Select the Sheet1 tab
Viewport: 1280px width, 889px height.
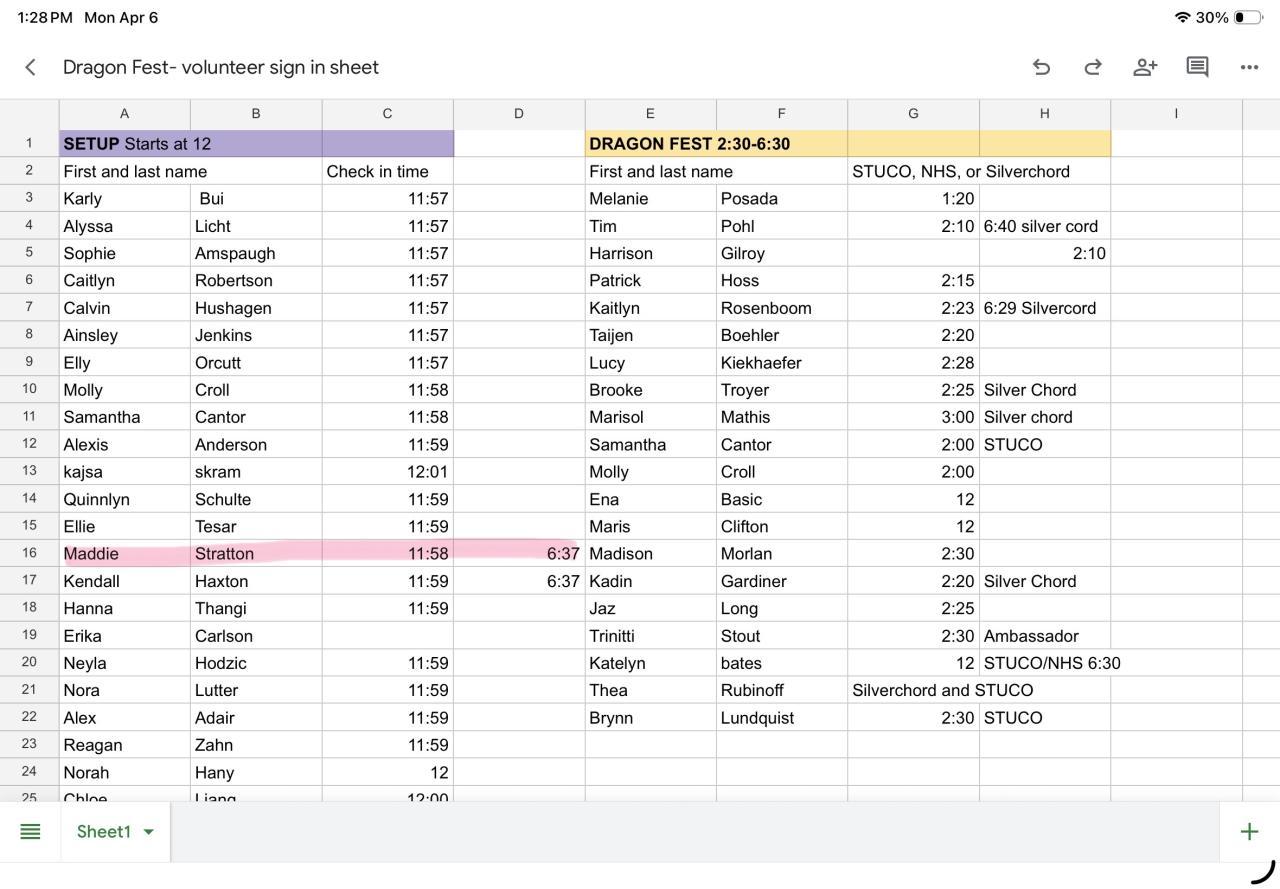click(x=103, y=831)
